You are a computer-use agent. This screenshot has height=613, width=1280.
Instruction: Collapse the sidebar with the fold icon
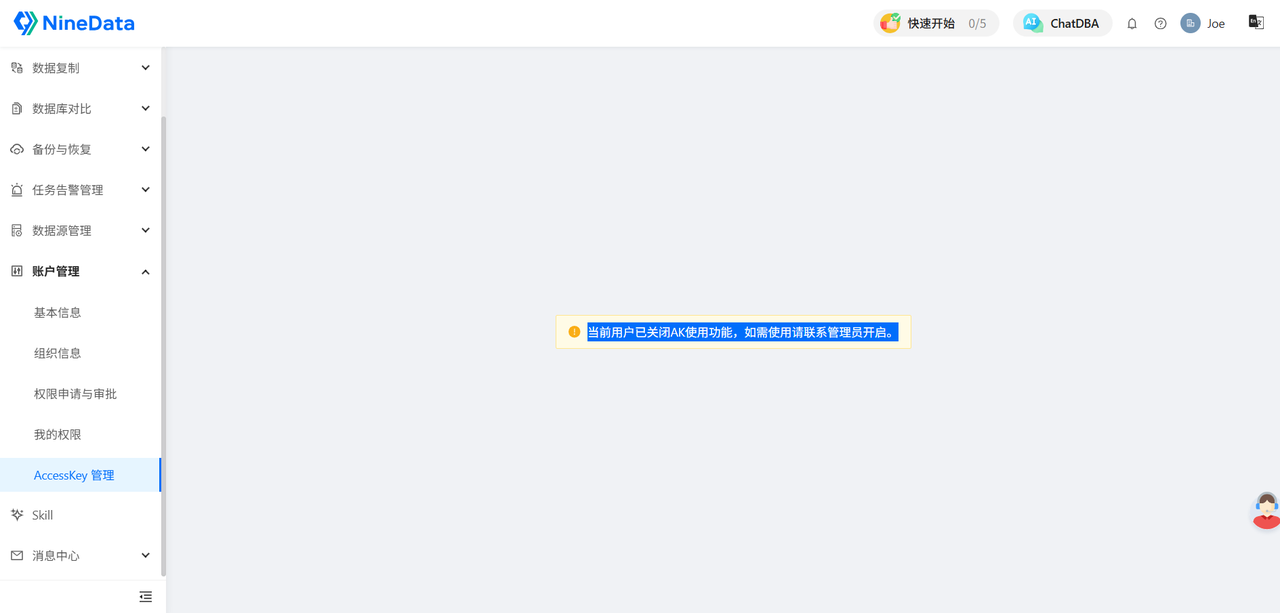[146, 597]
